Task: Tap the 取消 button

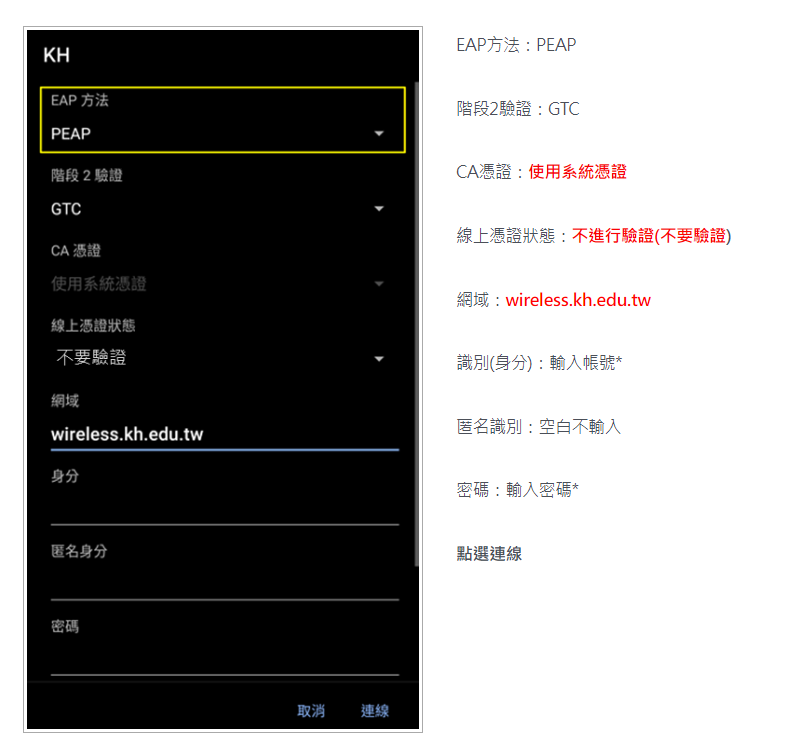Action: [311, 710]
